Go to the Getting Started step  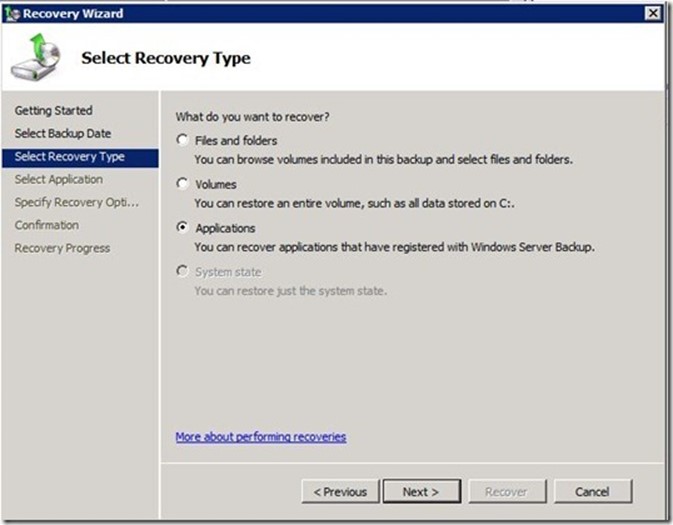(x=53, y=111)
